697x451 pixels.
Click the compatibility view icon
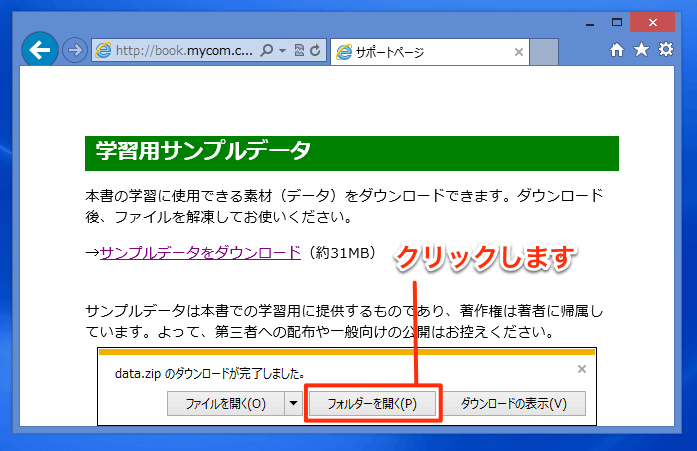(x=300, y=50)
